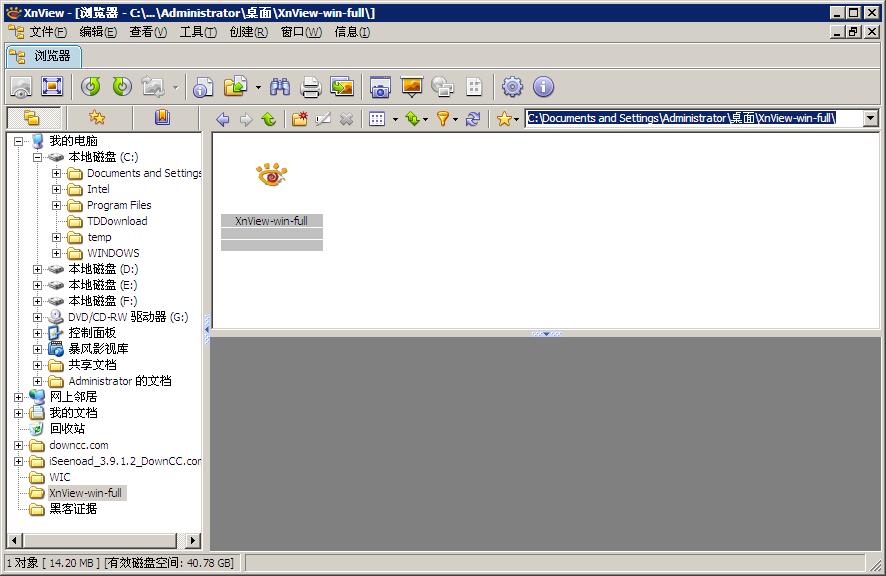Start the screen capture tool

pos(380,86)
